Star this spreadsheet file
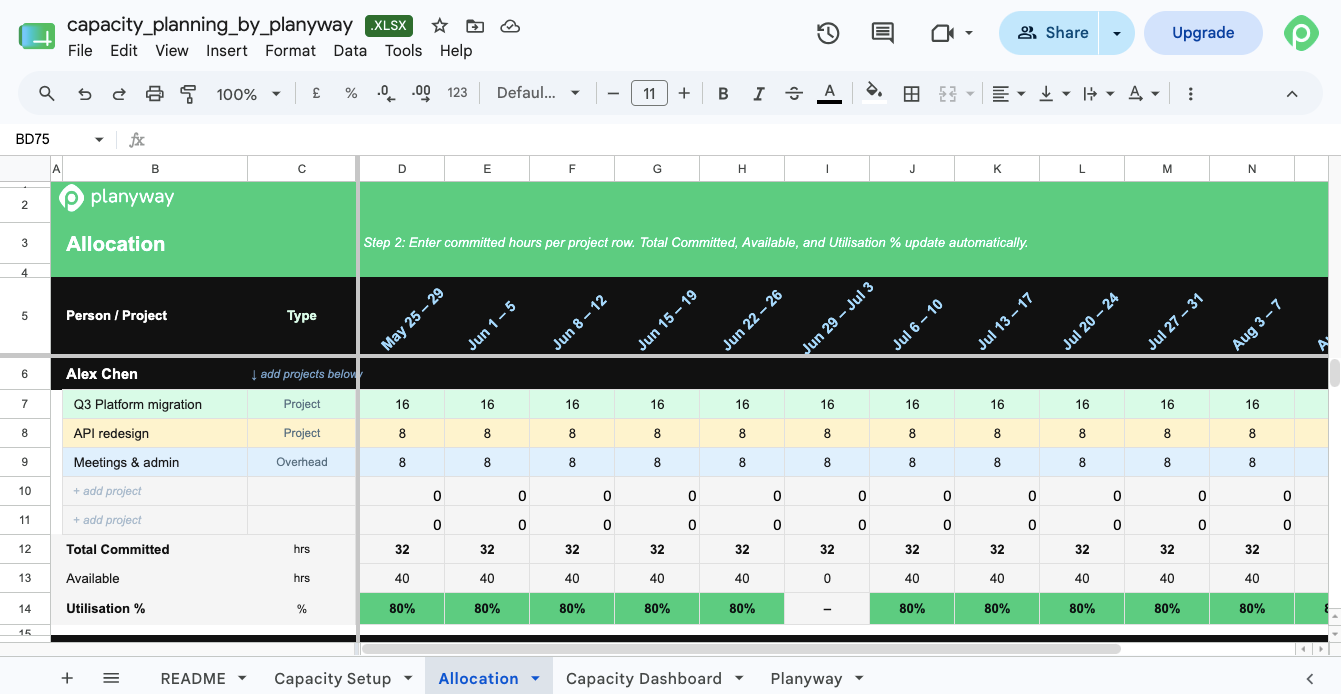Screen dimensions: 1341x694 (x=440, y=26)
